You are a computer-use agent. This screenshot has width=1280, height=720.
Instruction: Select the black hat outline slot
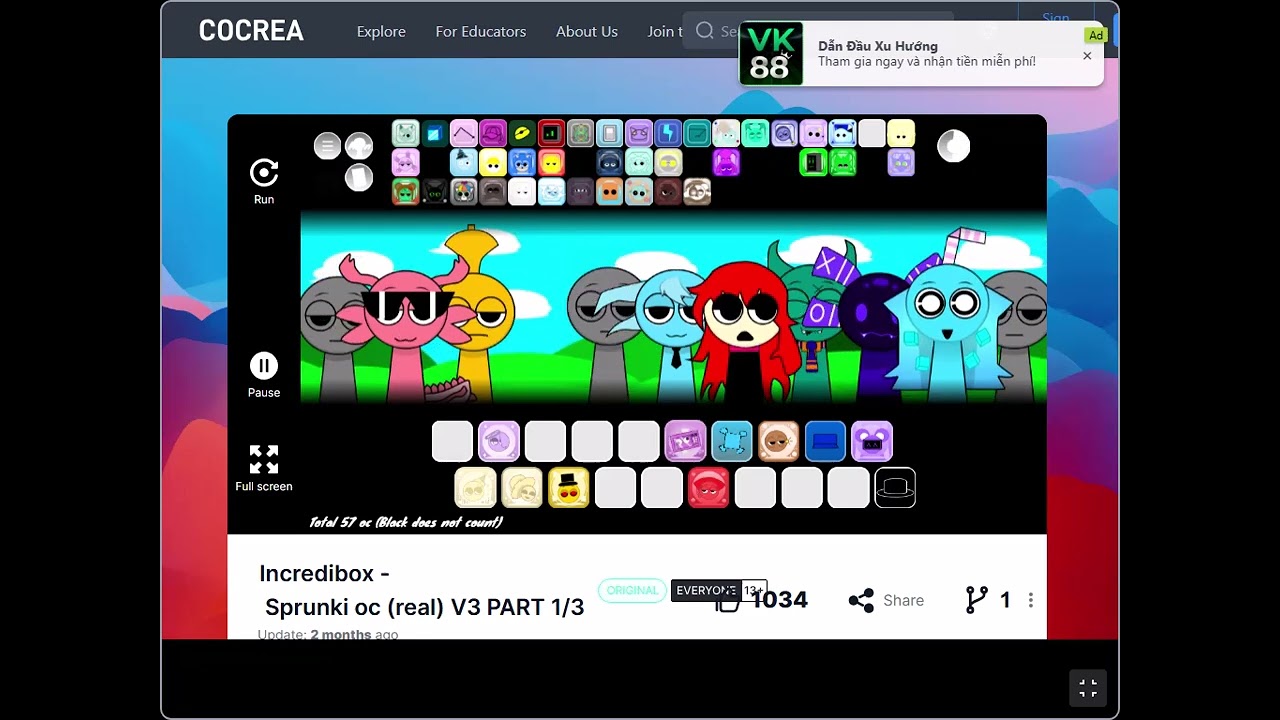[x=895, y=487]
